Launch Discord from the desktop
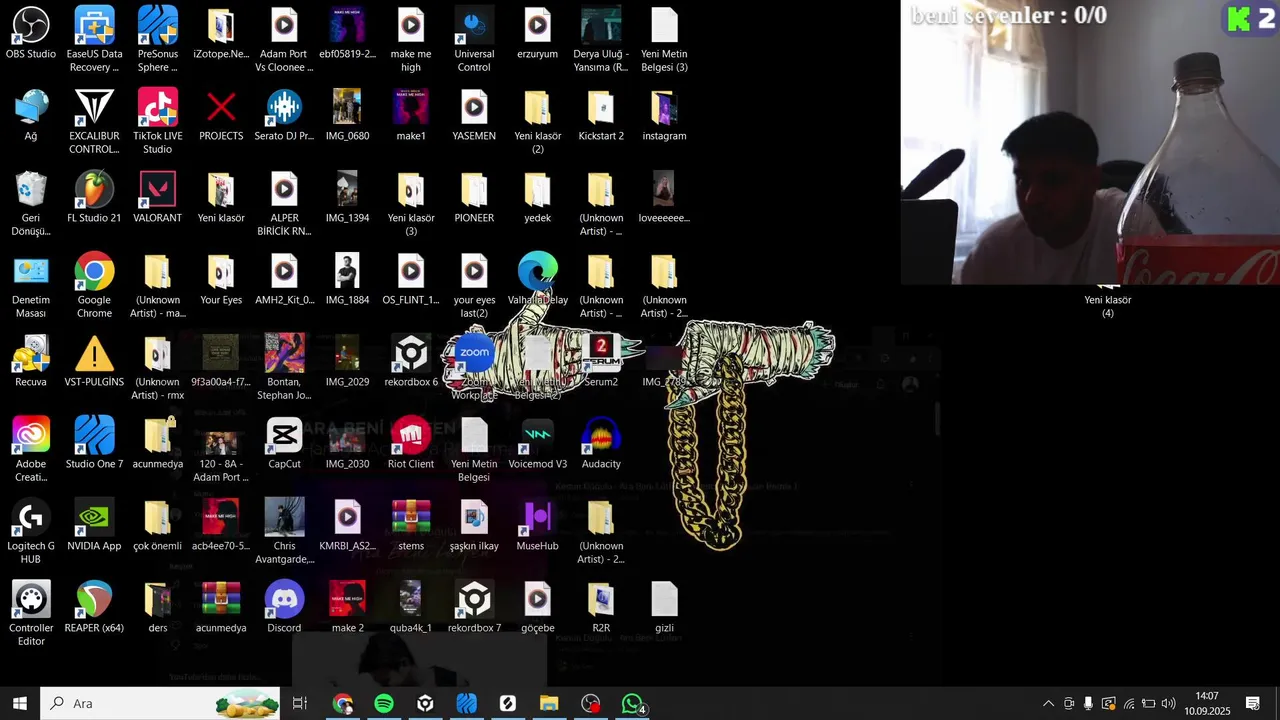1280x720 pixels. [284, 607]
